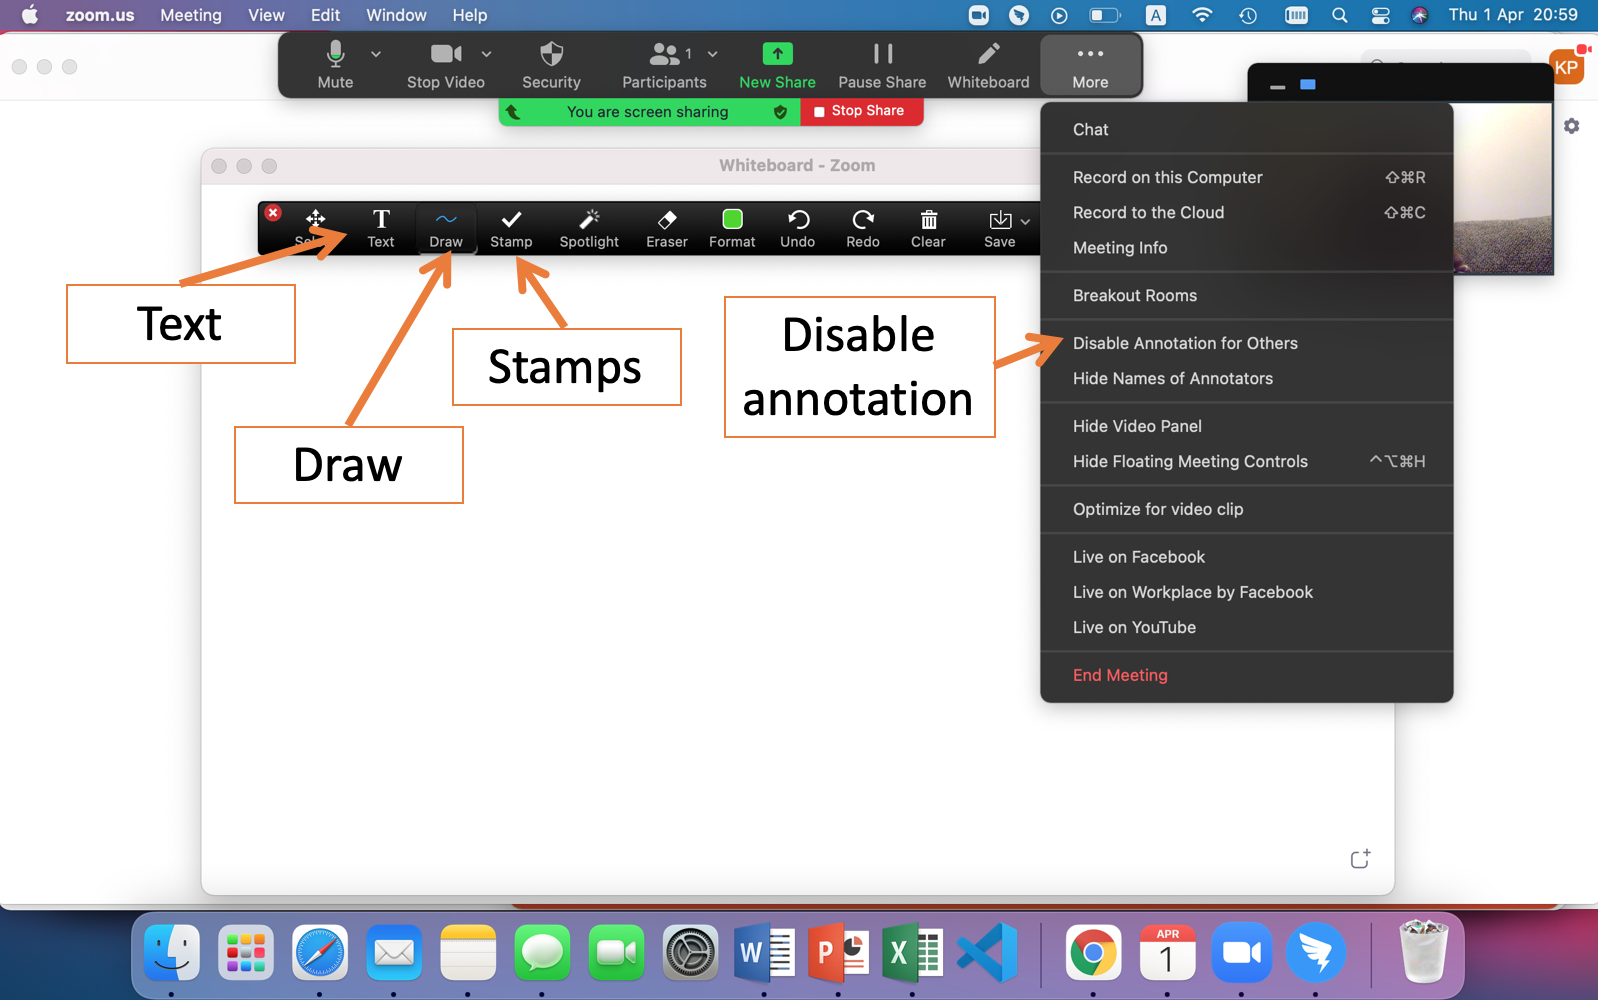This screenshot has width=1598, height=1000.
Task: Start a New Share
Action: point(777,65)
